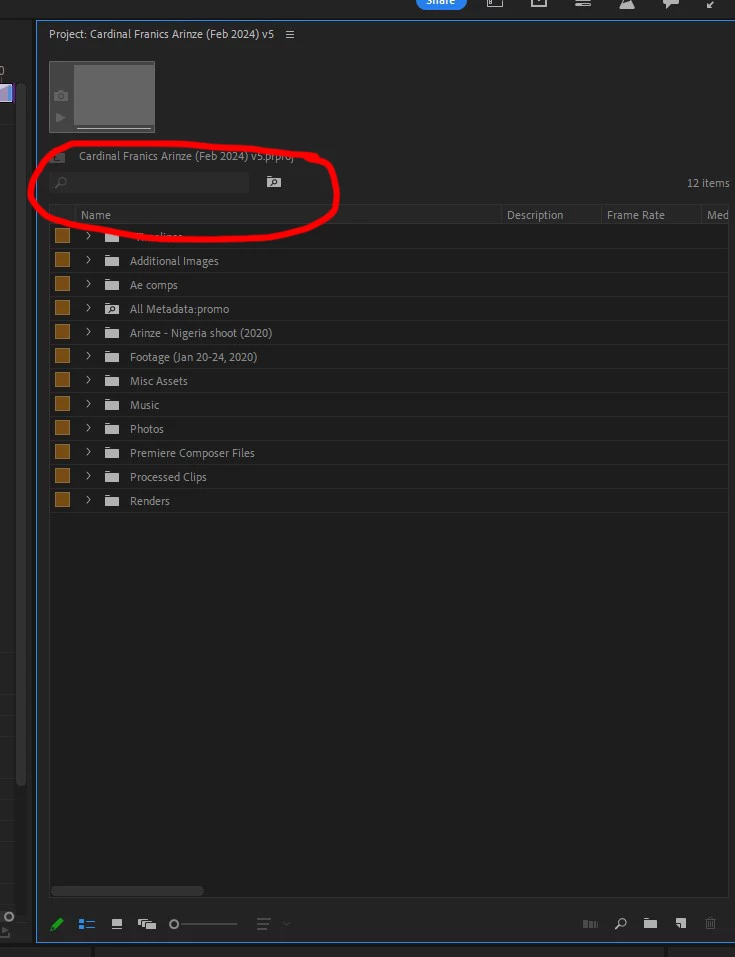Click the 'Cardinal Franics Arinze (Feb 2024) v5.prproj' filename
Viewport: 735px width, 957px height.
[x=186, y=156]
